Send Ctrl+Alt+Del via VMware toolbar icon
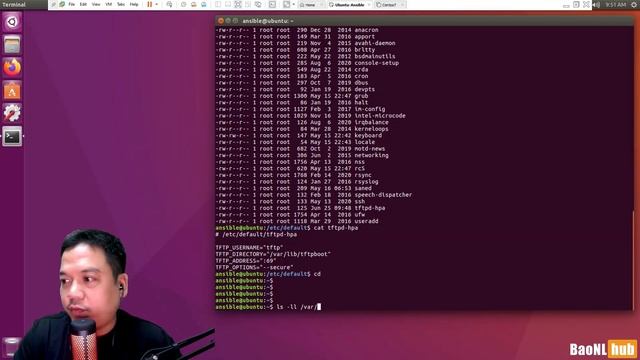Screen dimensions: 640x360 (x=169, y=4)
